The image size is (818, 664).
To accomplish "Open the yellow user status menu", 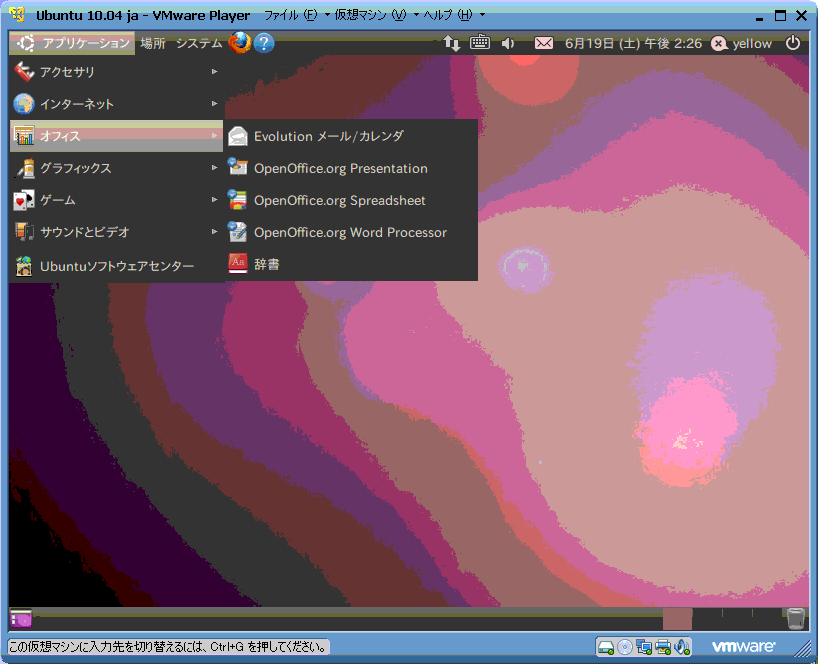I will [x=741, y=43].
